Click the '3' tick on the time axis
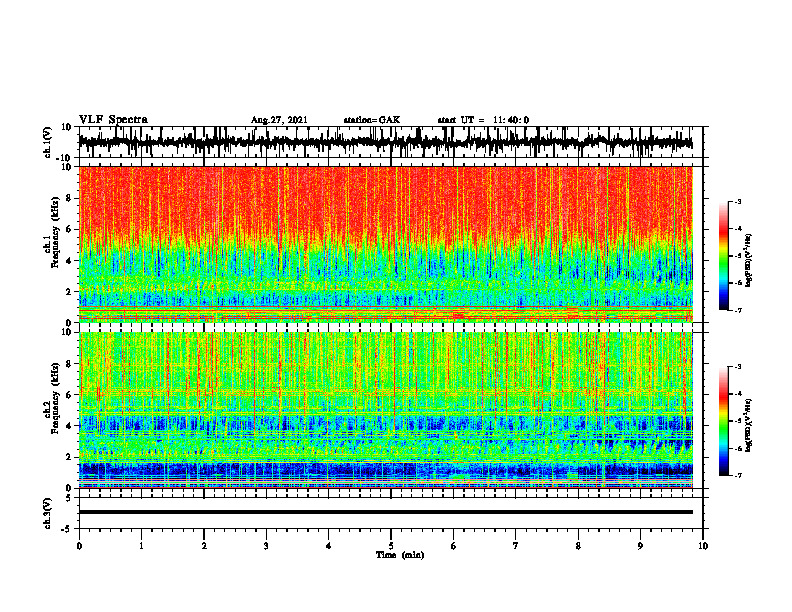792x612 pixels. coord(266,546)
